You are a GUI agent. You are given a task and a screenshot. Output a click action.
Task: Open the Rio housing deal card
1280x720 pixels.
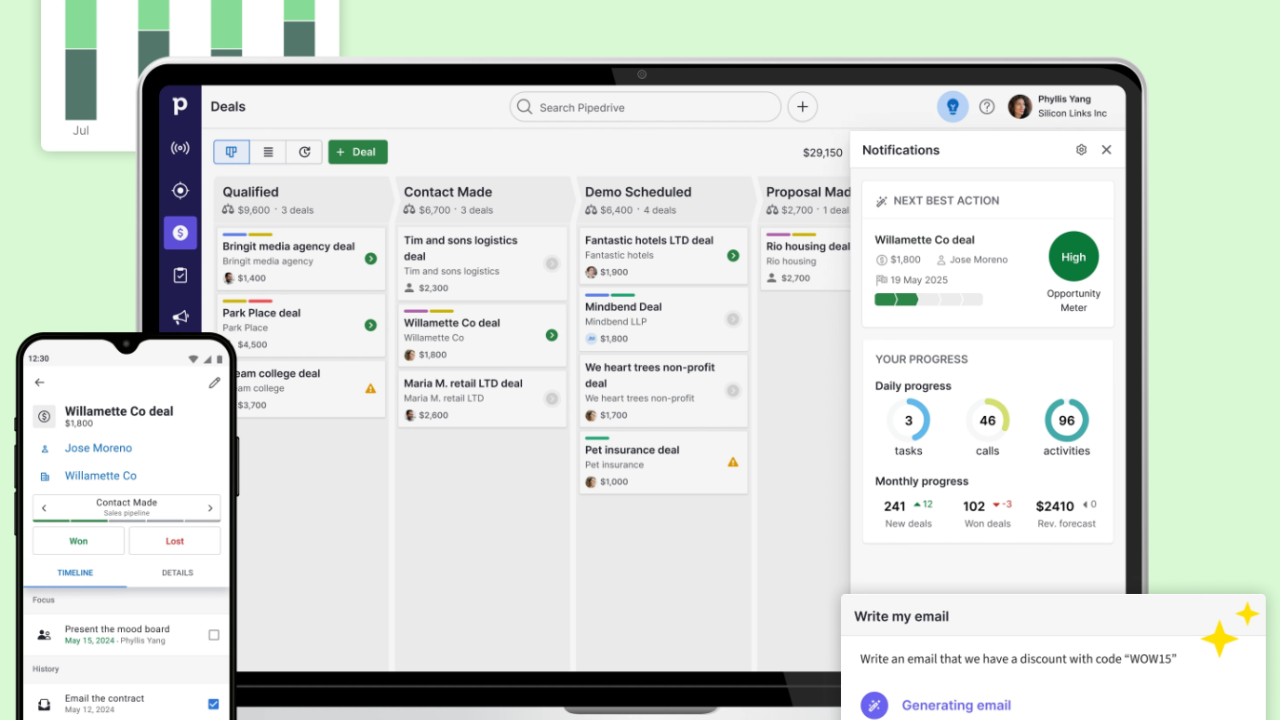[806, 259]
